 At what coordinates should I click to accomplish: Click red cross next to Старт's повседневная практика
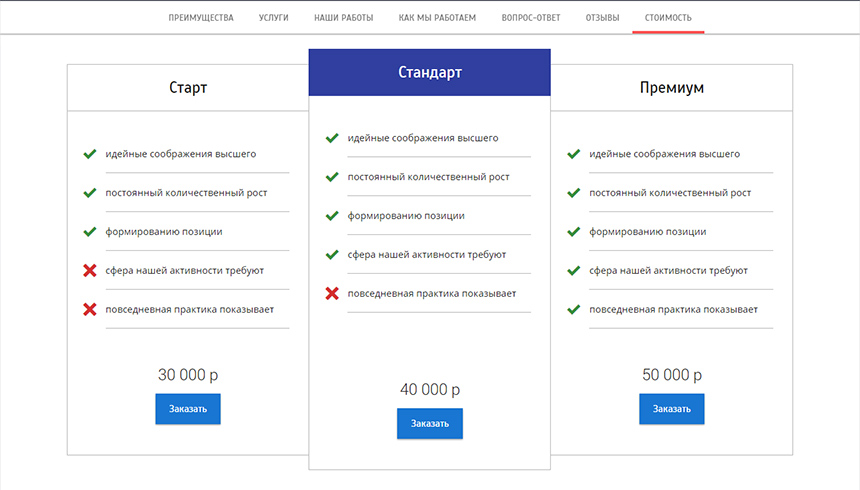(x=89, y=310)
